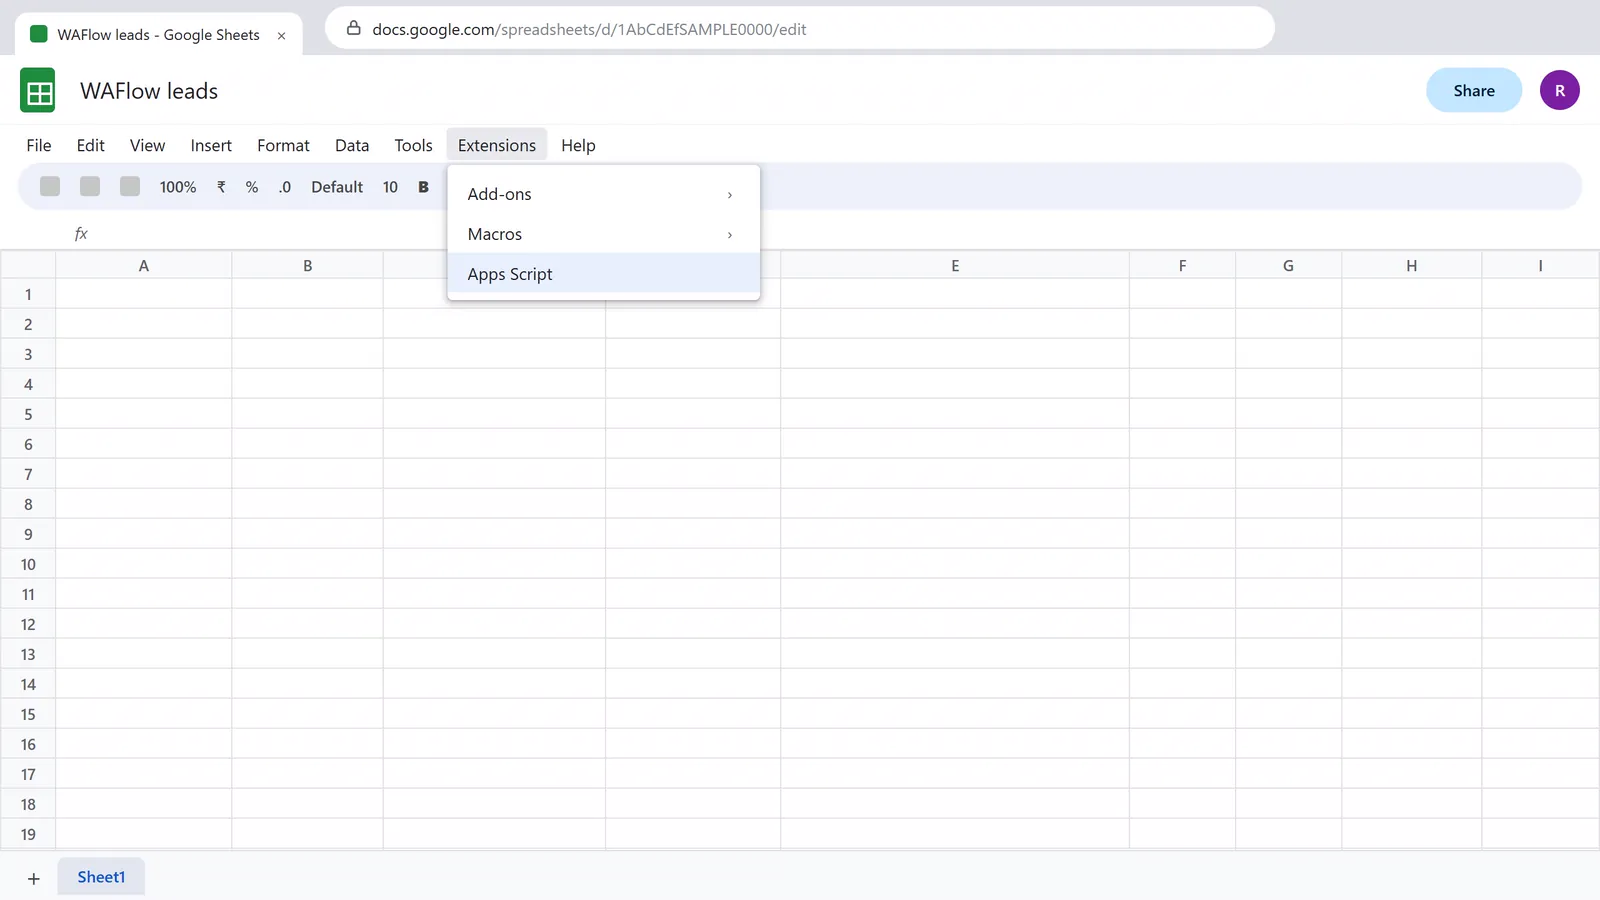Open the Help menu
This screenshot has height=900, width=1600.
coord(578,145)
